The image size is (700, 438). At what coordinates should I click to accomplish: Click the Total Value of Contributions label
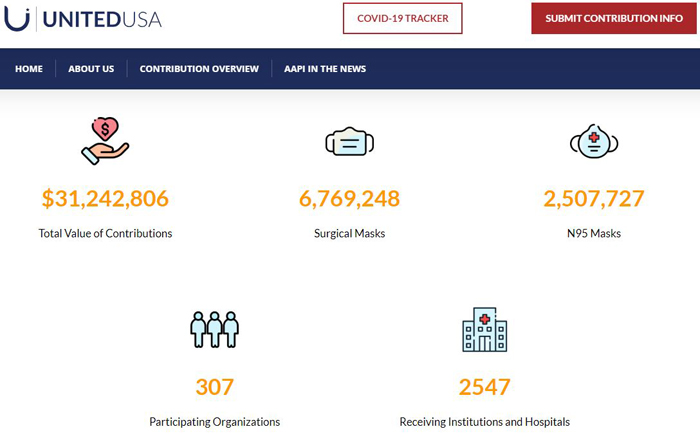coord(105,233)
